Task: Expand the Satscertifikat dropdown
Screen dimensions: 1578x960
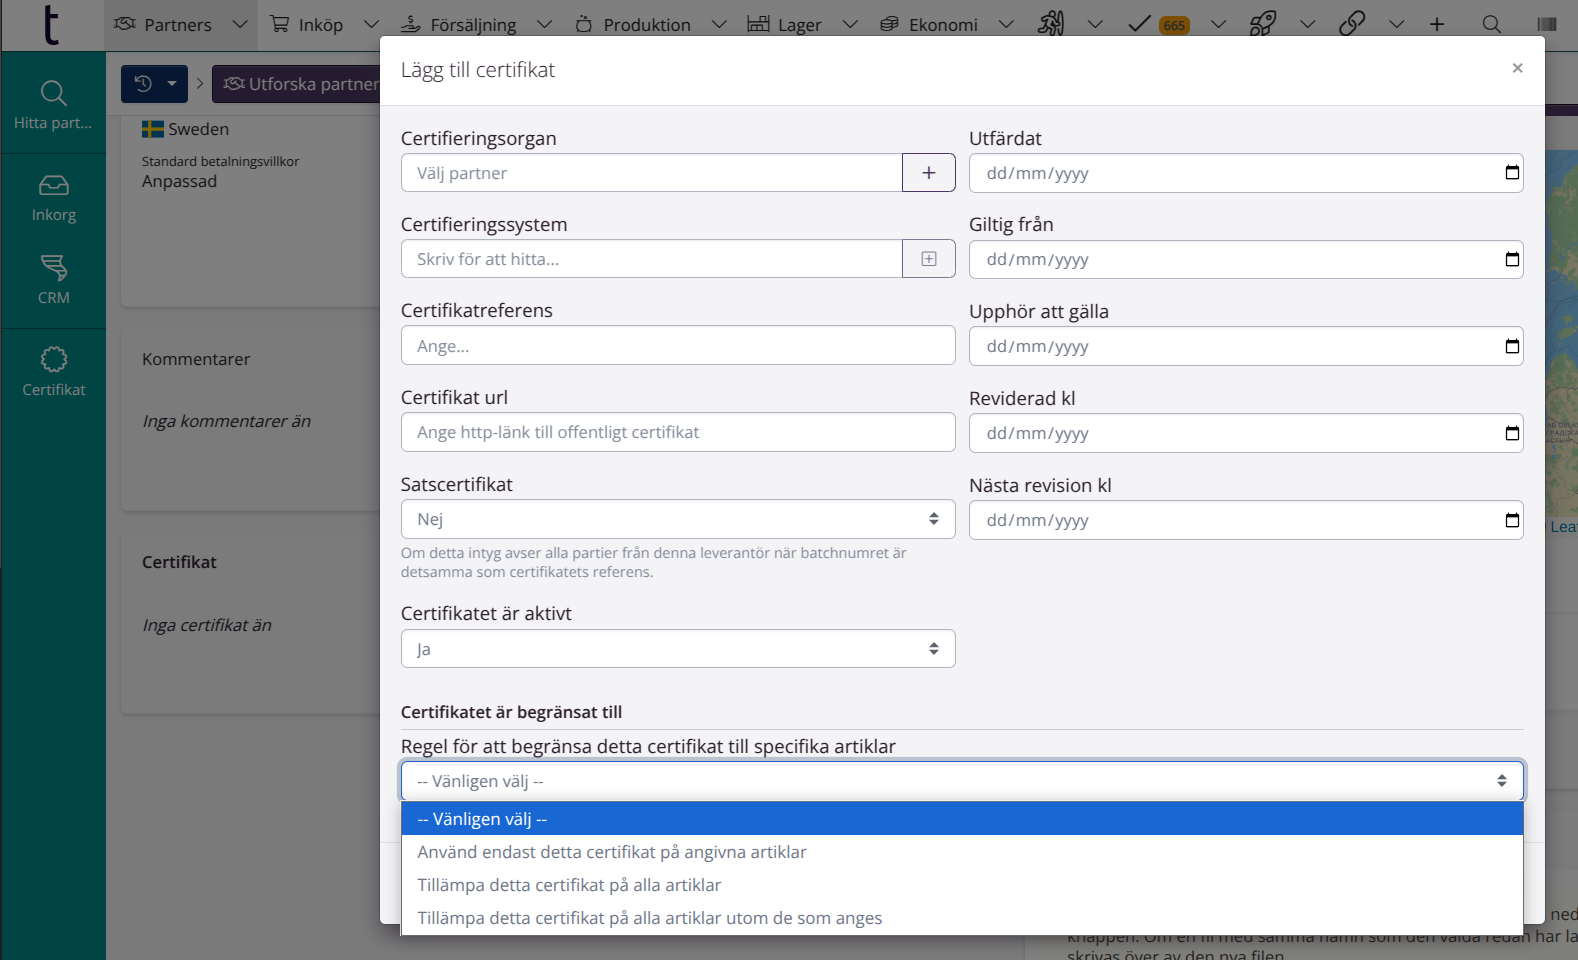Action: click(678, 519)
